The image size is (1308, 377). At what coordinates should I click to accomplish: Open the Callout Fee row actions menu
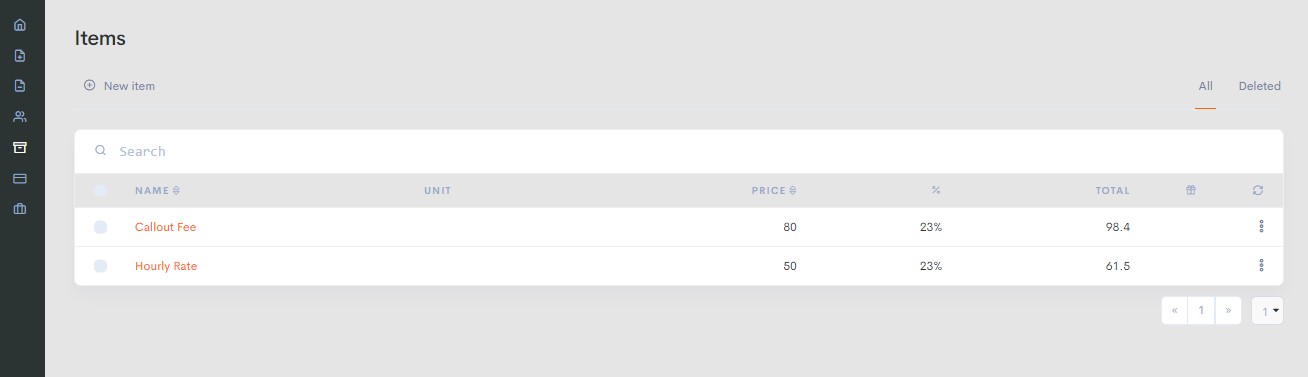coord(1261,227)
